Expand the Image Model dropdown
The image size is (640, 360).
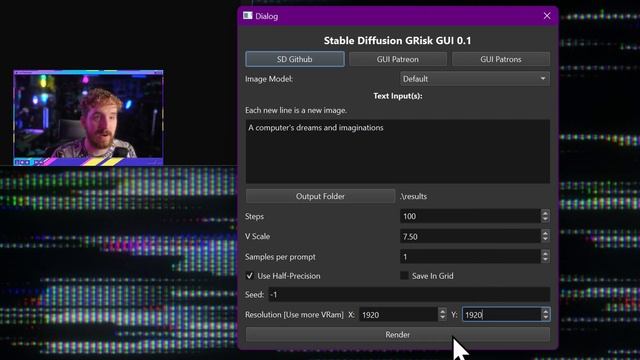point(475,79)
